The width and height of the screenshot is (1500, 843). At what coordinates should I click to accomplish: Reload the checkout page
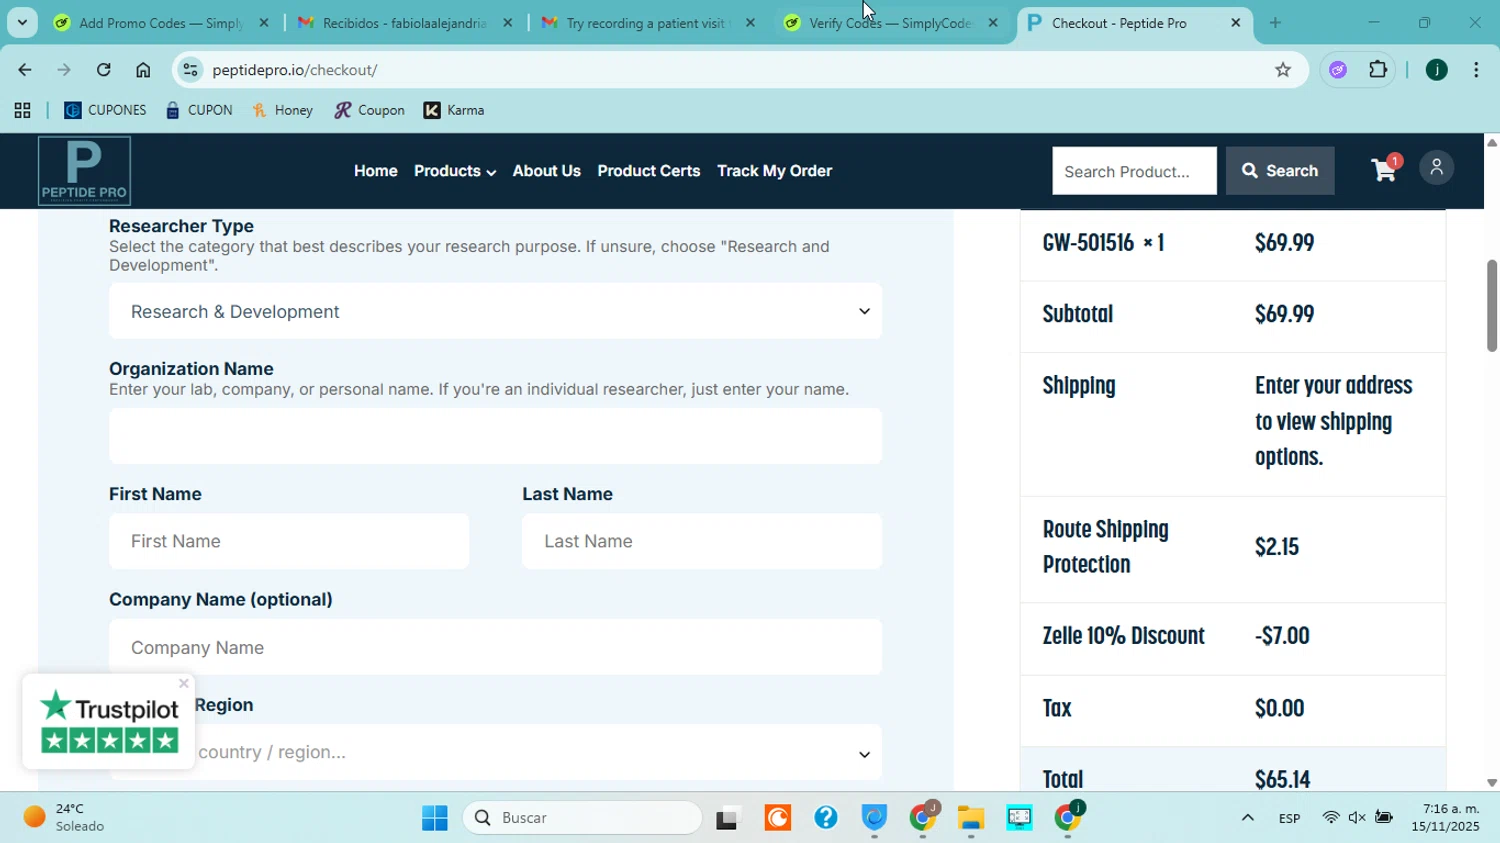104,70
